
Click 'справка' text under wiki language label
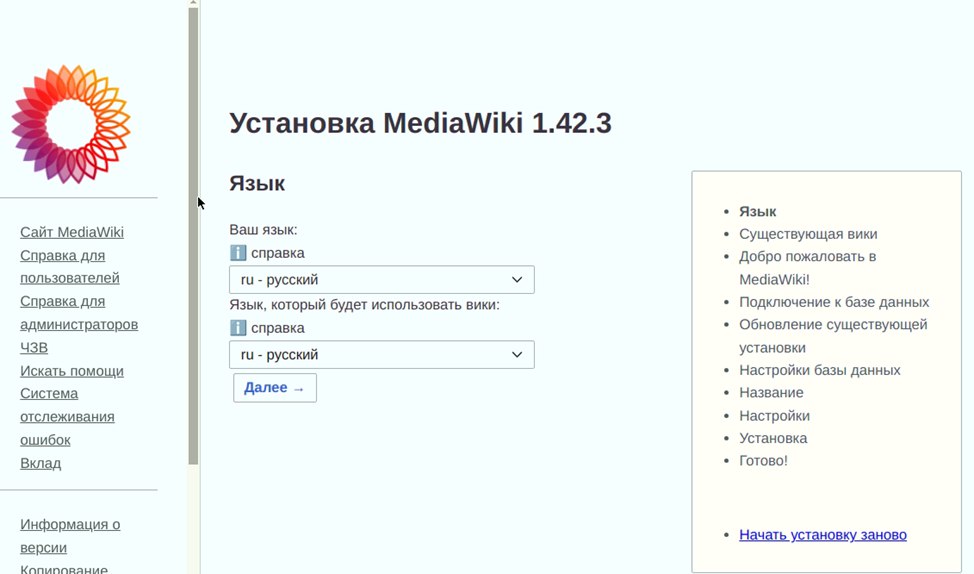coord(278,327)
